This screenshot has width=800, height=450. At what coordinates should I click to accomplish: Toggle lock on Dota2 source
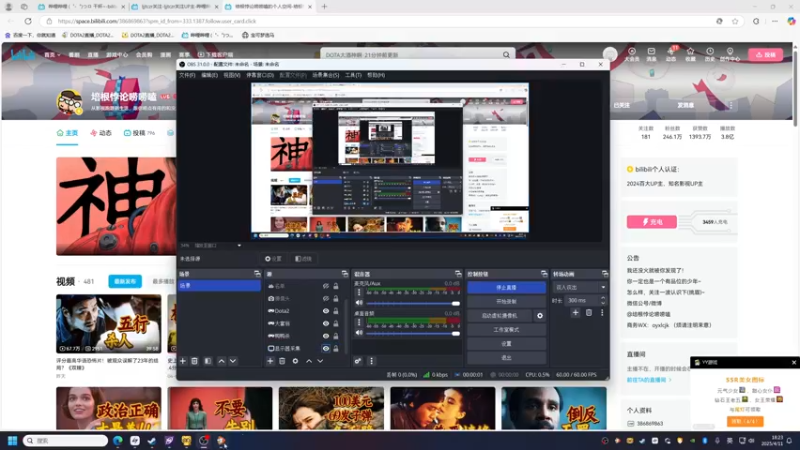[336, 311]
